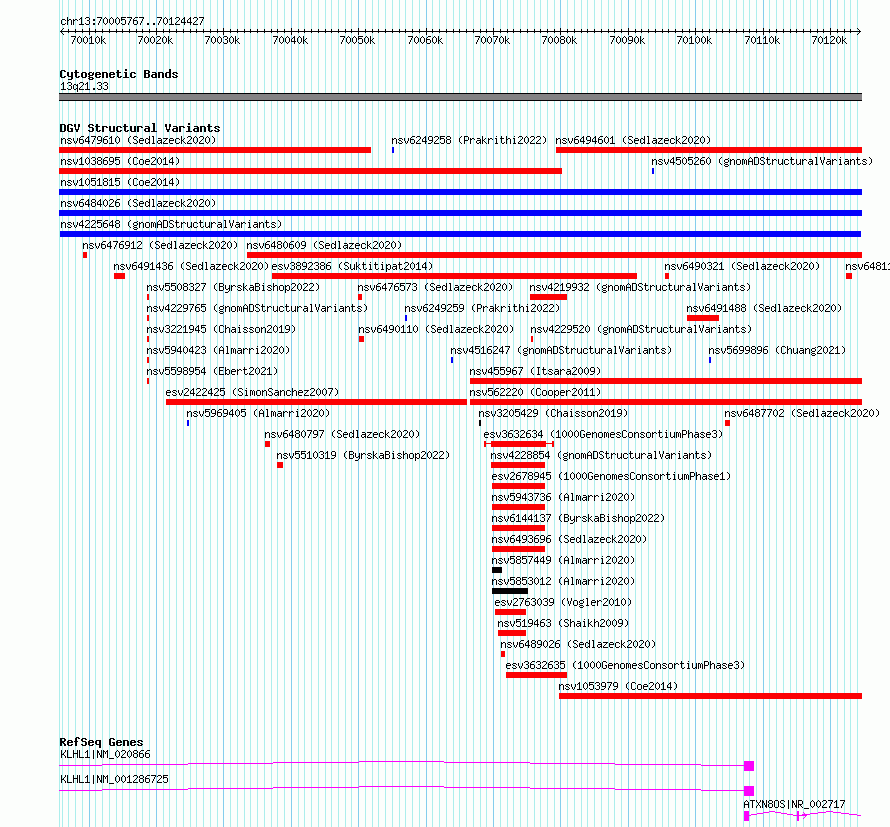The height and width of the screenshot is (827, 890).
Task: Select nsv5940423 (Almarri2020) label
Action: coord(218,350)
